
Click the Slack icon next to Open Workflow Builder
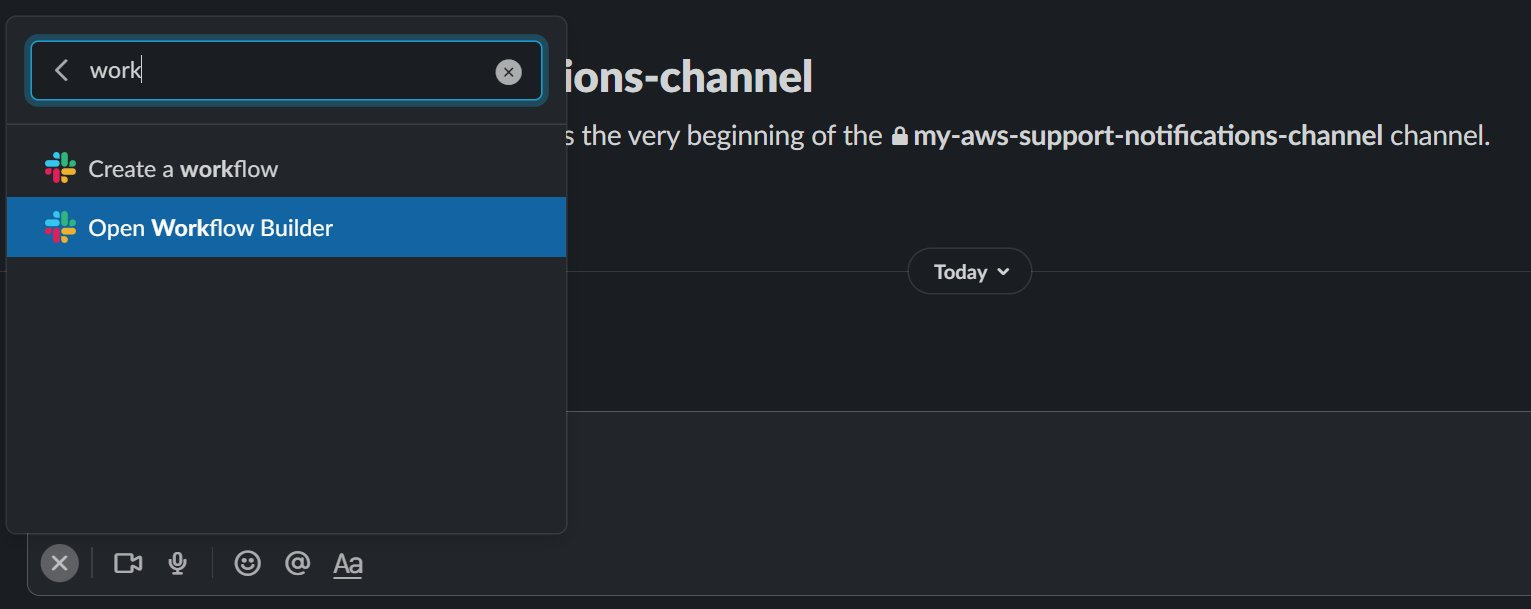pyautogui.click(x=59, y=227)
